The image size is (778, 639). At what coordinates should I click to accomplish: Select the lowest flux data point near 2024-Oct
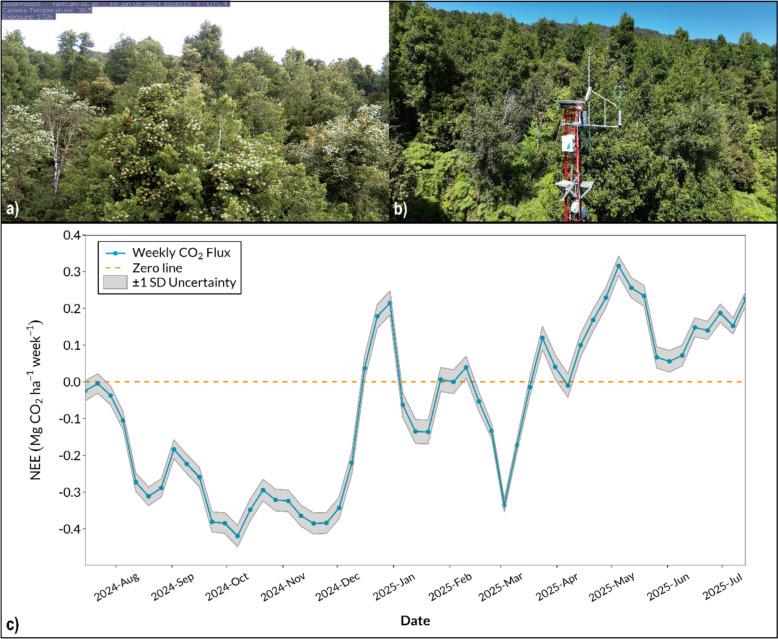pyautogui.click(x=237, y=536)
